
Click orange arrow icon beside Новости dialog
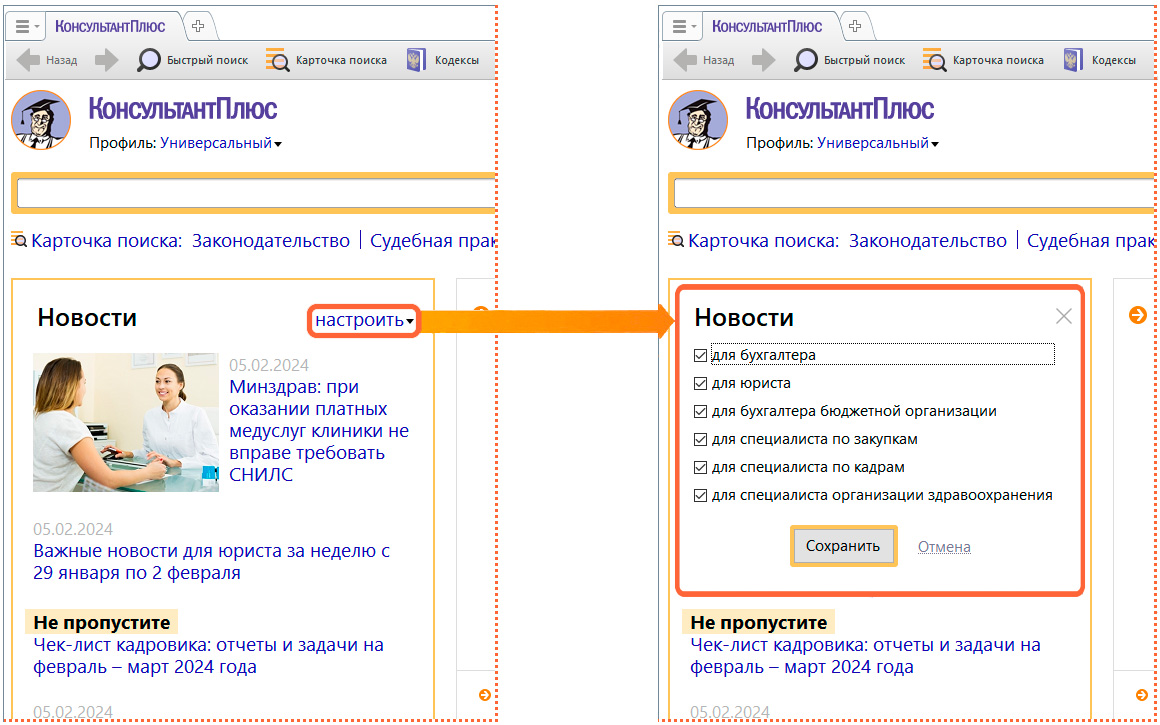pos(1137,315)
